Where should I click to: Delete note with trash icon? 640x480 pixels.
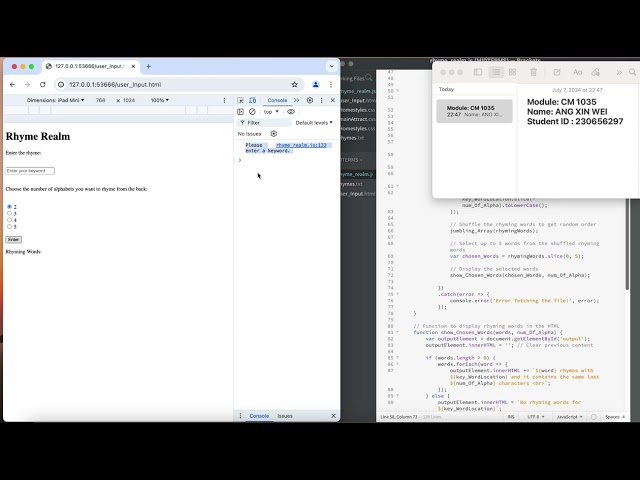click(533, 72)
